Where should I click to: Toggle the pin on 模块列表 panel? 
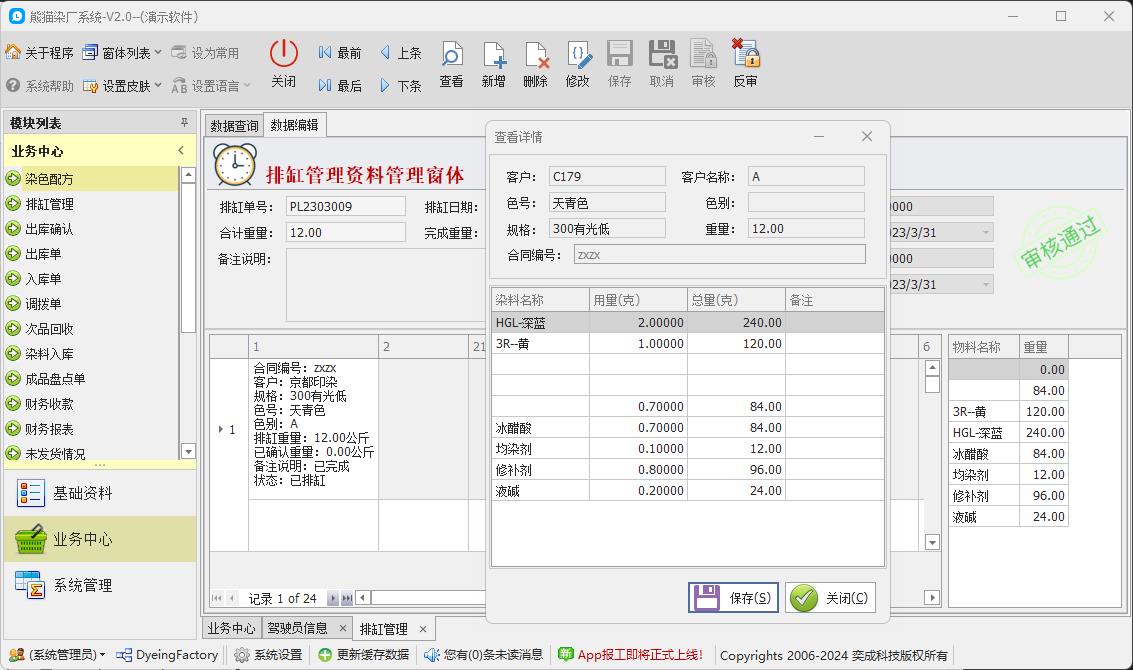click(x=183, y=123)
